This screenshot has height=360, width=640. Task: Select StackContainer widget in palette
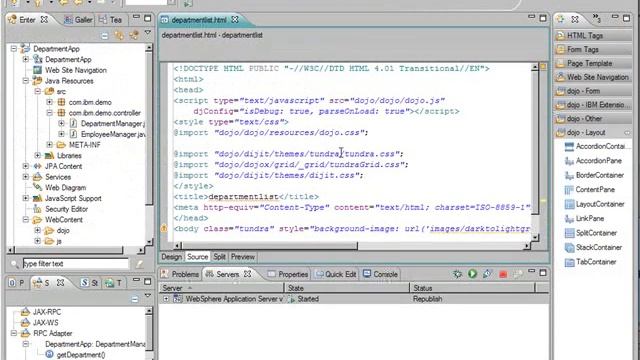coord(593,247)
